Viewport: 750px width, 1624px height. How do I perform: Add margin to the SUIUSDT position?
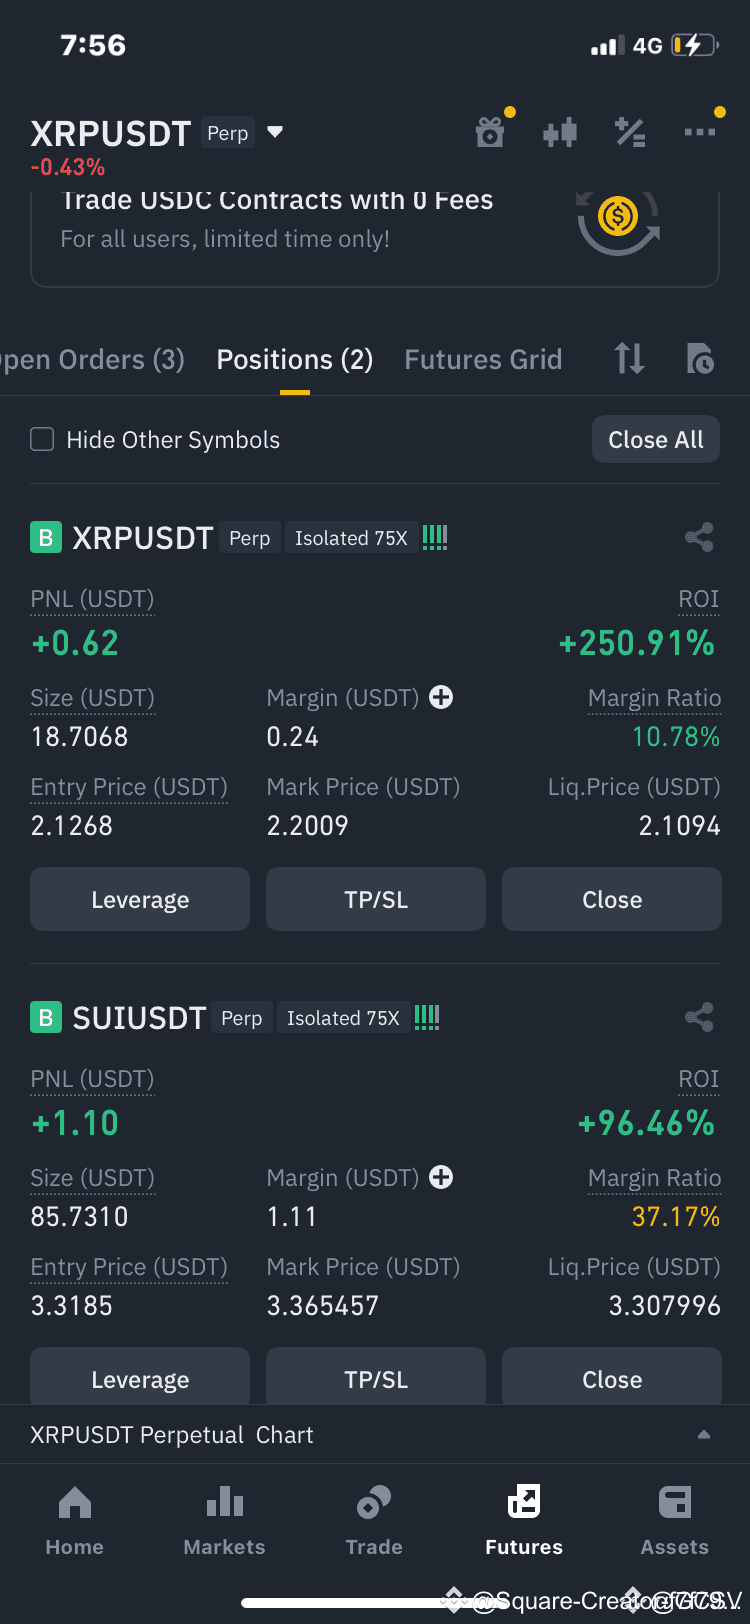tap(441, 1177)
